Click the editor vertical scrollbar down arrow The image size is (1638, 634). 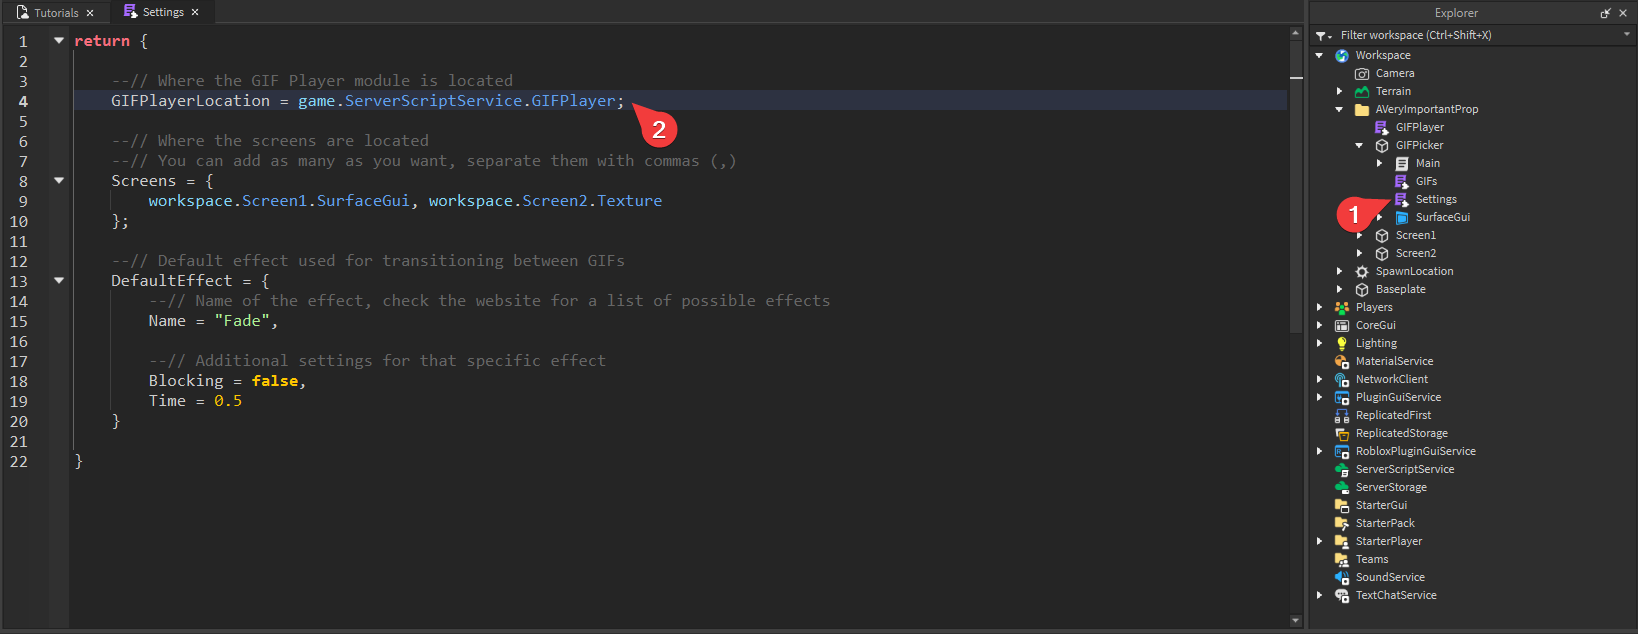pos(1296,621)
